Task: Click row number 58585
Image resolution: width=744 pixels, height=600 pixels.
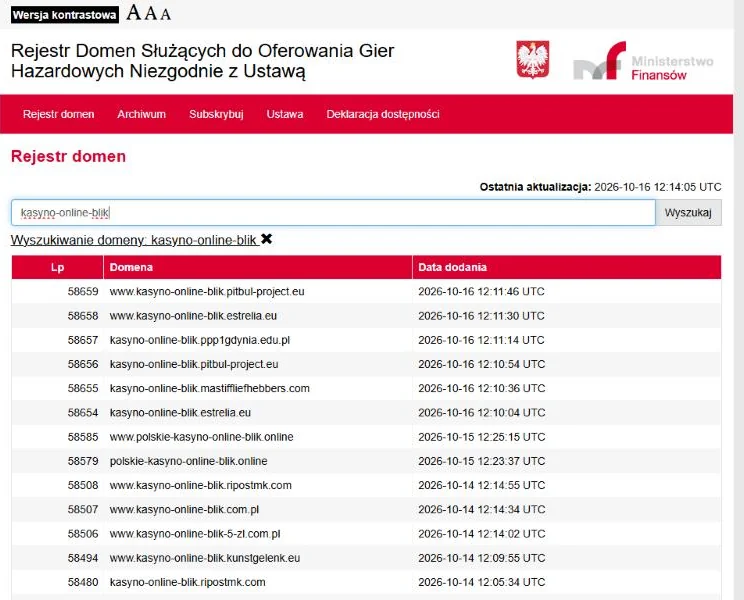Action: (x=83, y=437)
